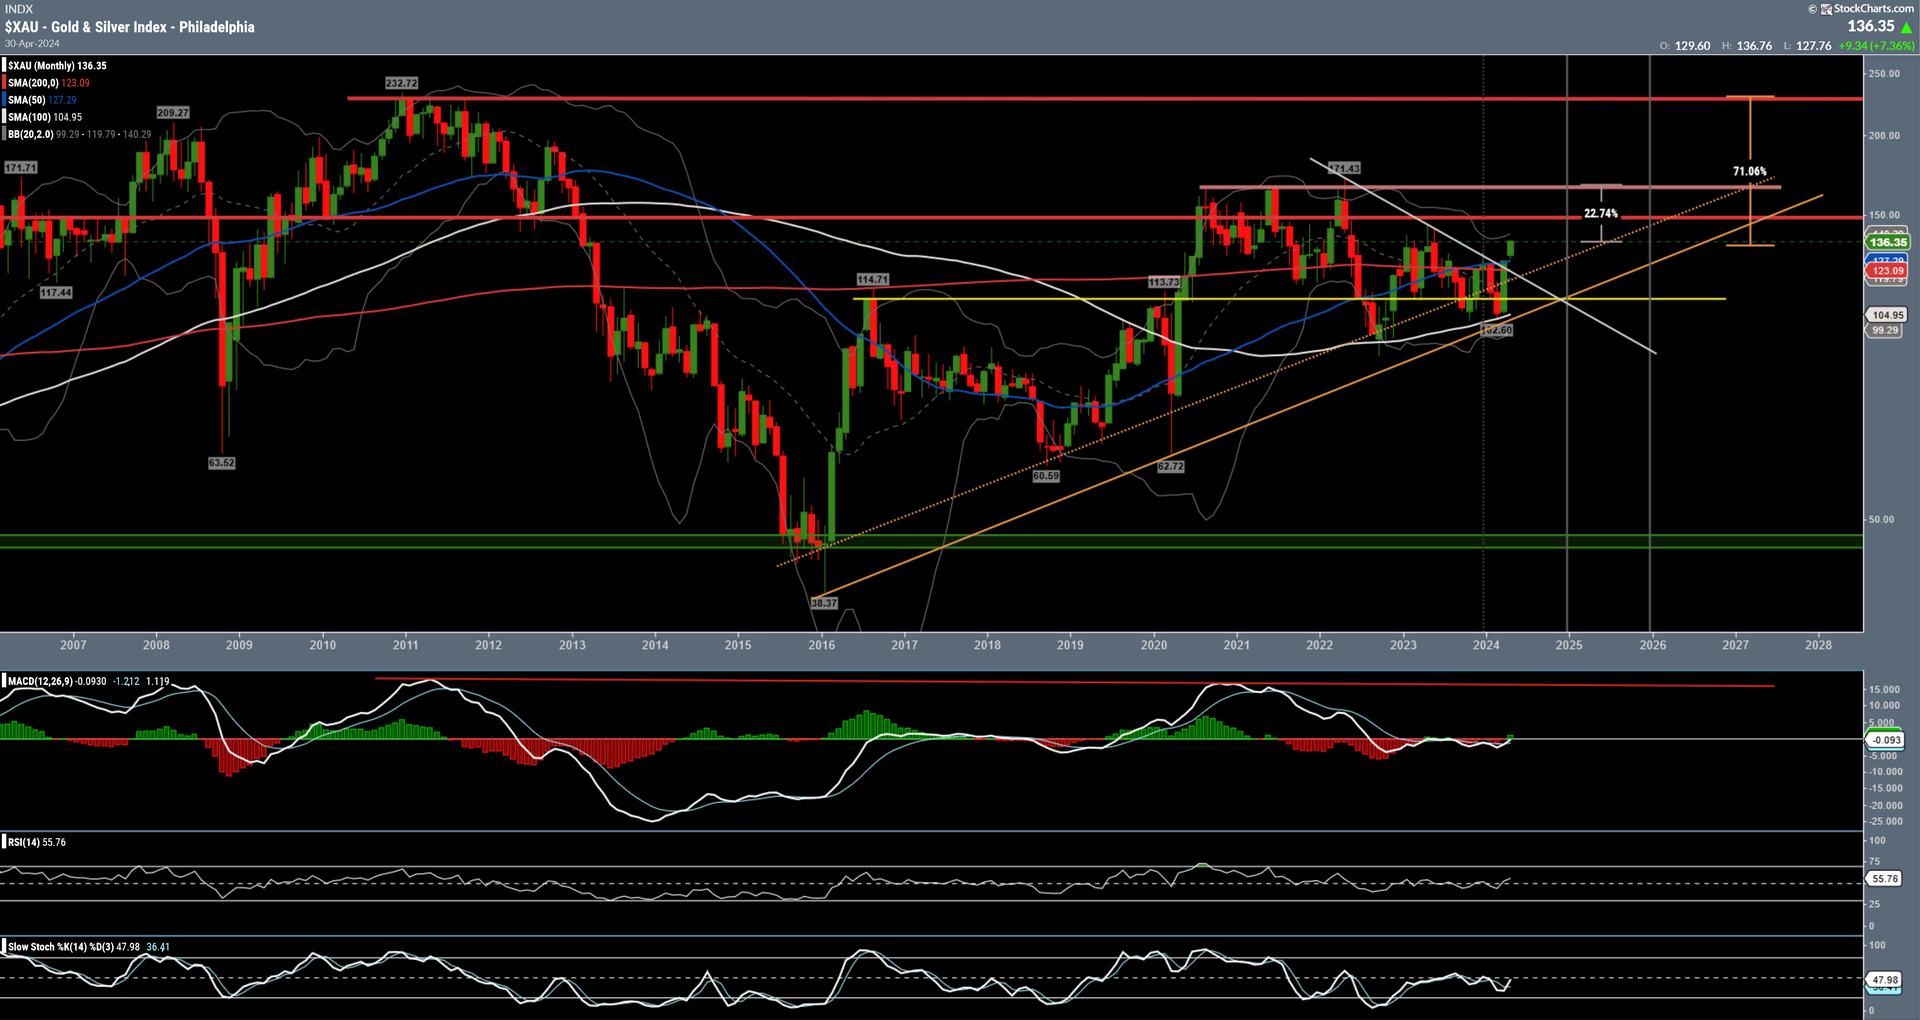Viewport: 1920px width, 1020px height.
Task: Click the 22.74% measurement annotation
Action: [x=1601, y=214]
